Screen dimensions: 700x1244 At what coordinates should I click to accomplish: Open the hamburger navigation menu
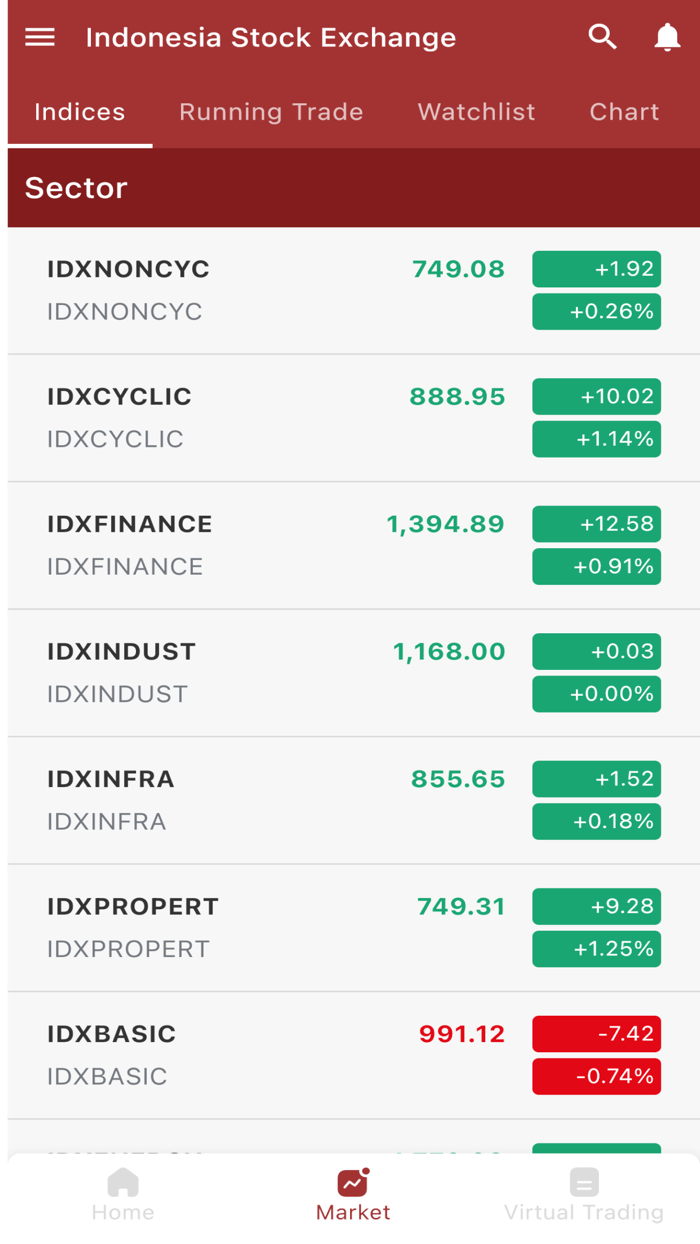(x=39, y=37)
